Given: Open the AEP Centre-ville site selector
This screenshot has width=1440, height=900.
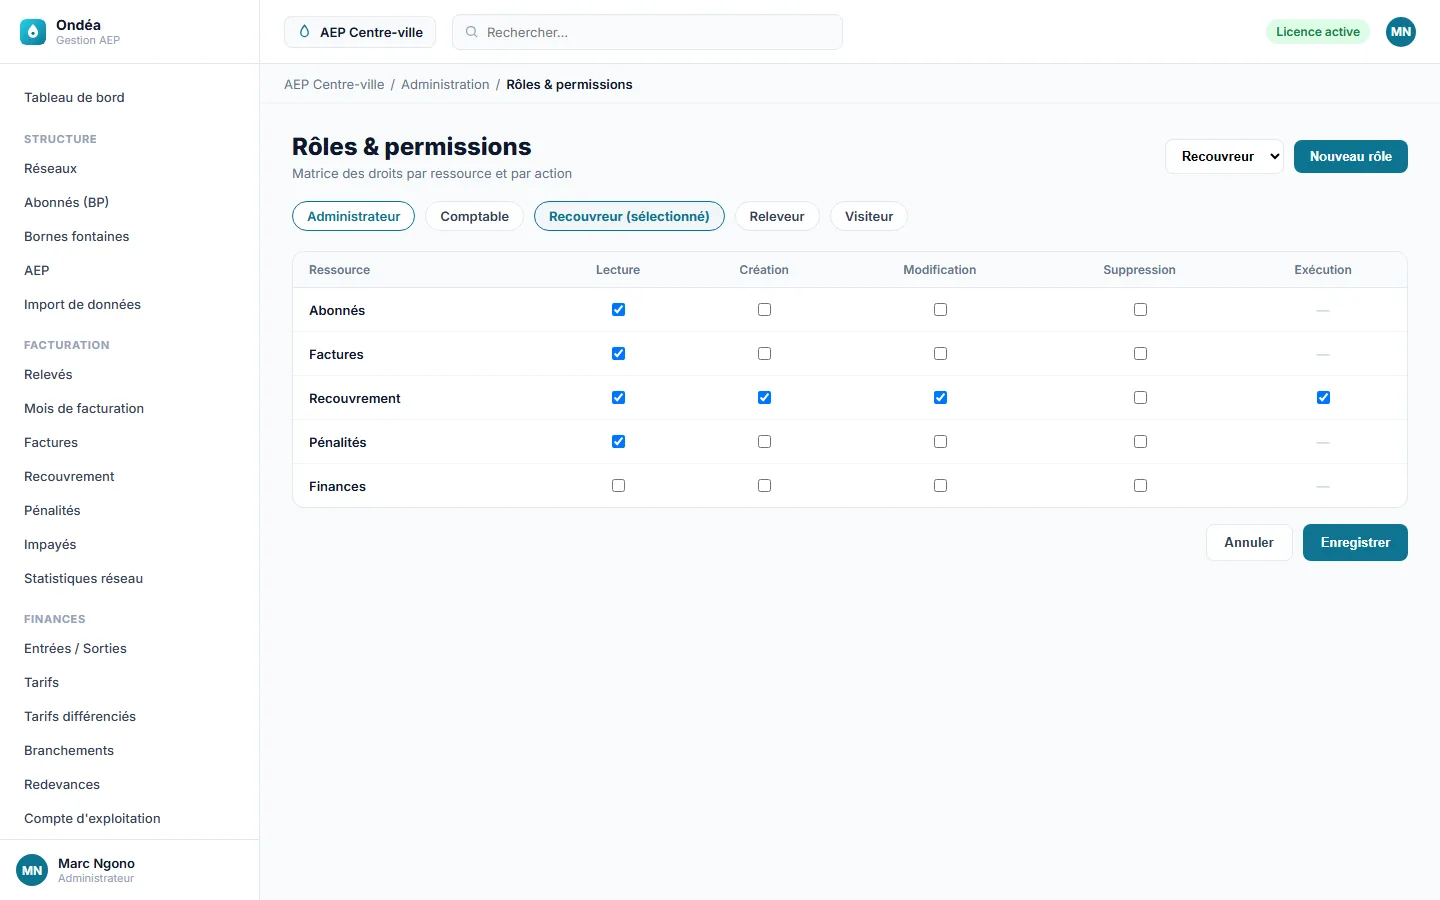Looking at the screenshot, I should [360, 32].
